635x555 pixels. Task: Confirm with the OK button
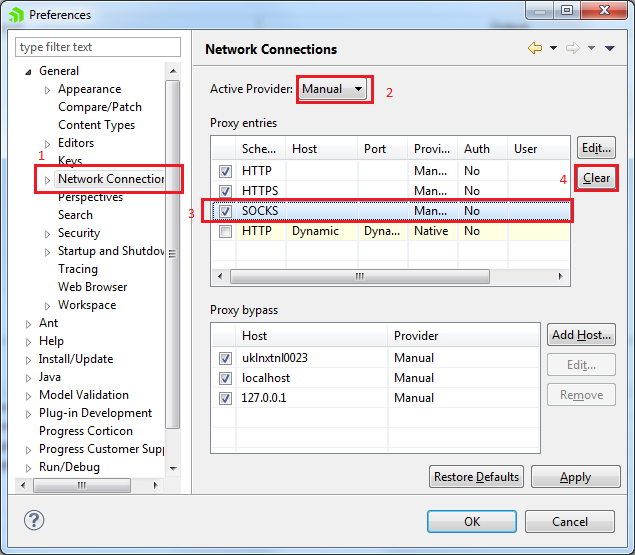(x=472, y=521)
